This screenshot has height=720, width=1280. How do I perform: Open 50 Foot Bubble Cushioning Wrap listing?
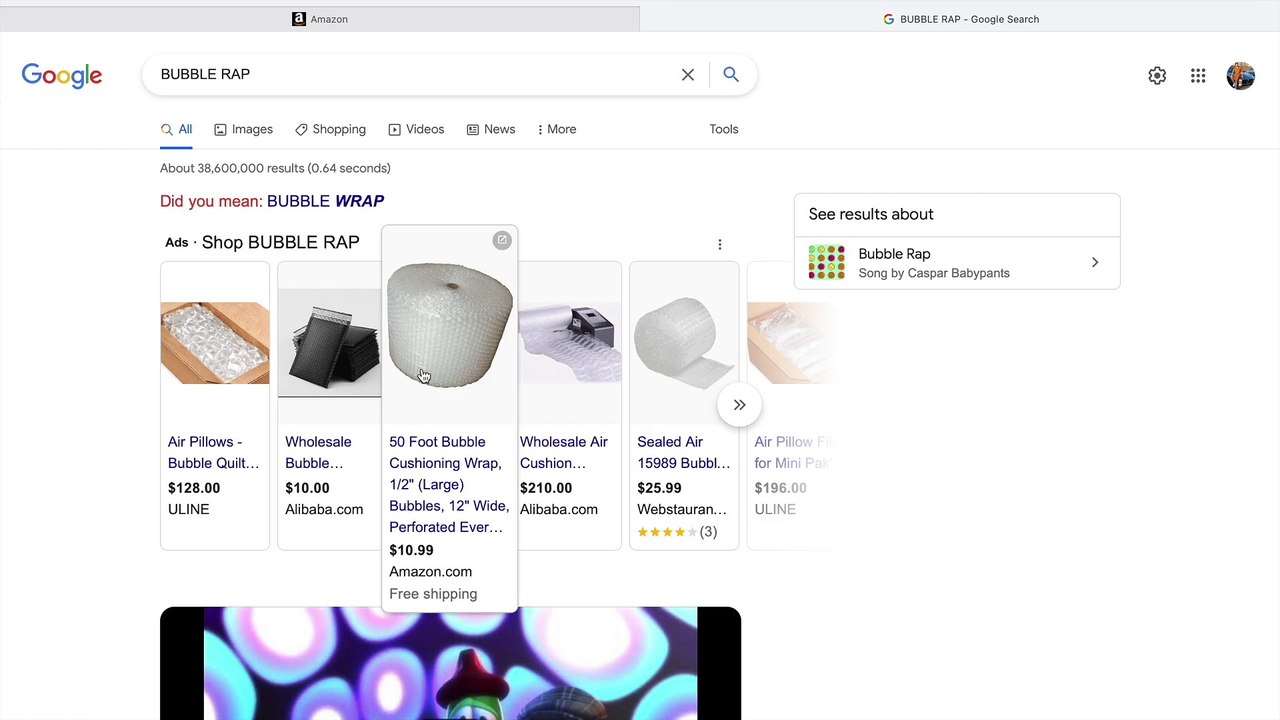pyautogui.click(x=449, y=484)
